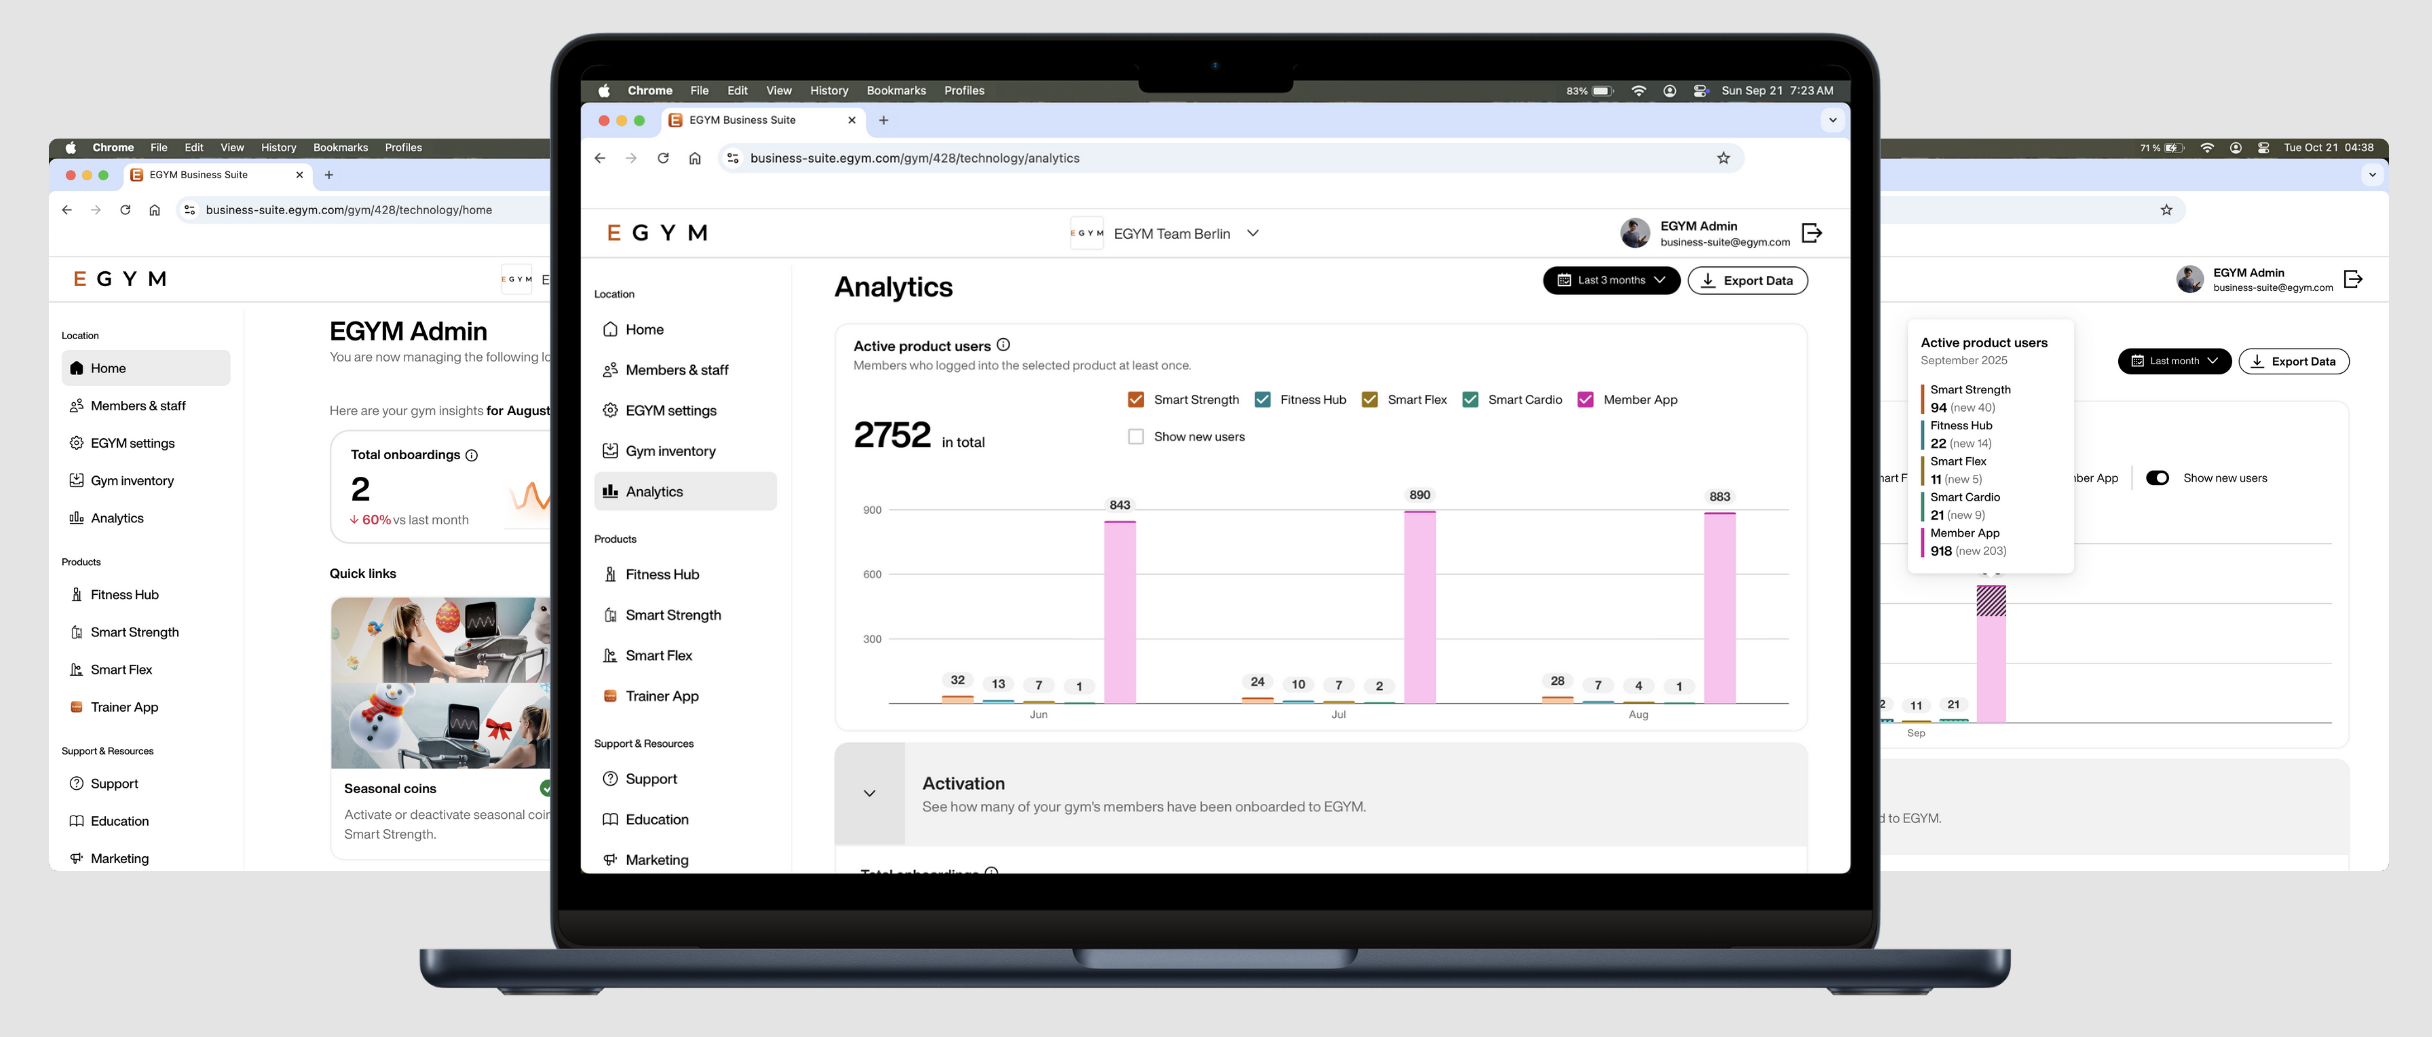The image size is (2432, 1037).
Task: Bookmark page with the star icon in address bar
Action: point(1723,158)
